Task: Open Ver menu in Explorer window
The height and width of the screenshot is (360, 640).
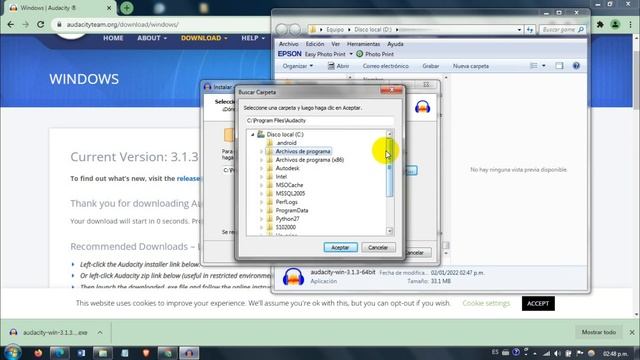Action: tap(336, 44)
